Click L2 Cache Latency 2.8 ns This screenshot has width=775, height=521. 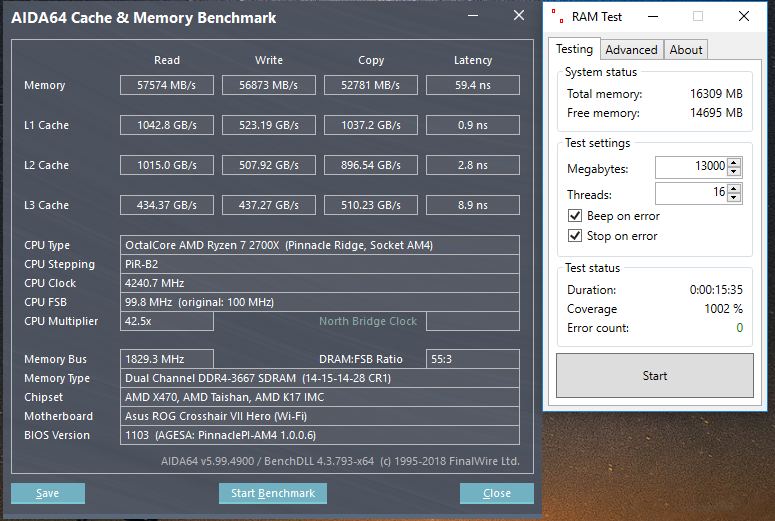[473, 165]
